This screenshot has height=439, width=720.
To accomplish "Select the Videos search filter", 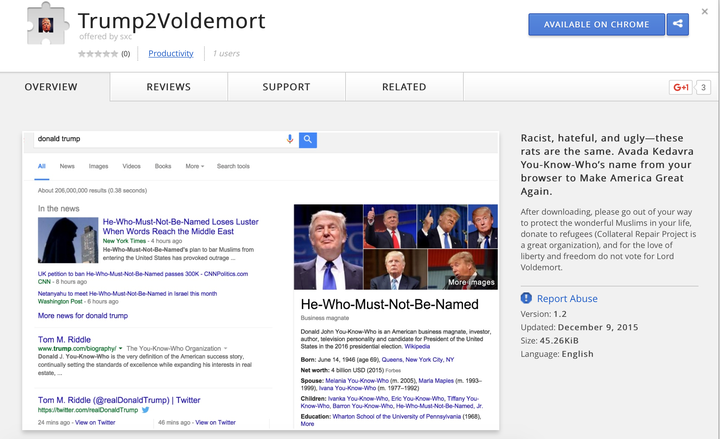I will (x=131, y=166).
